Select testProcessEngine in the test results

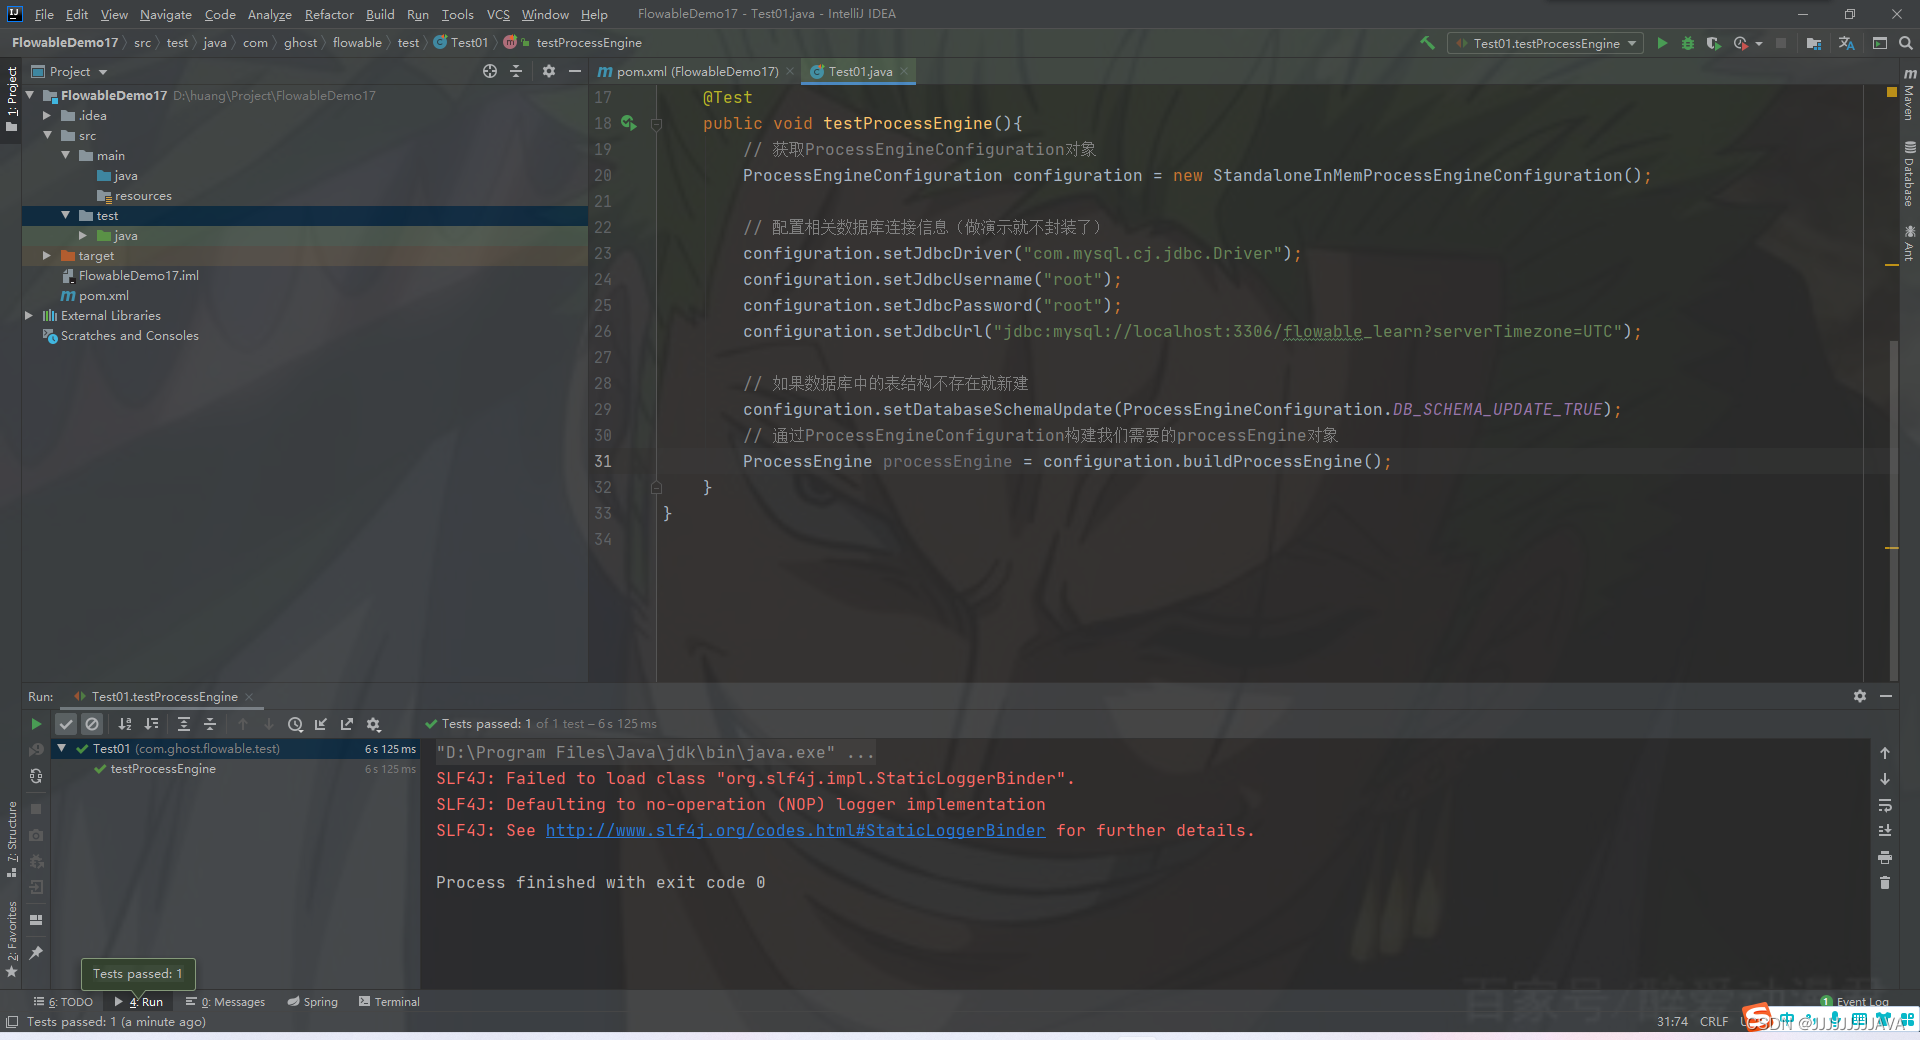click(163, 768)
